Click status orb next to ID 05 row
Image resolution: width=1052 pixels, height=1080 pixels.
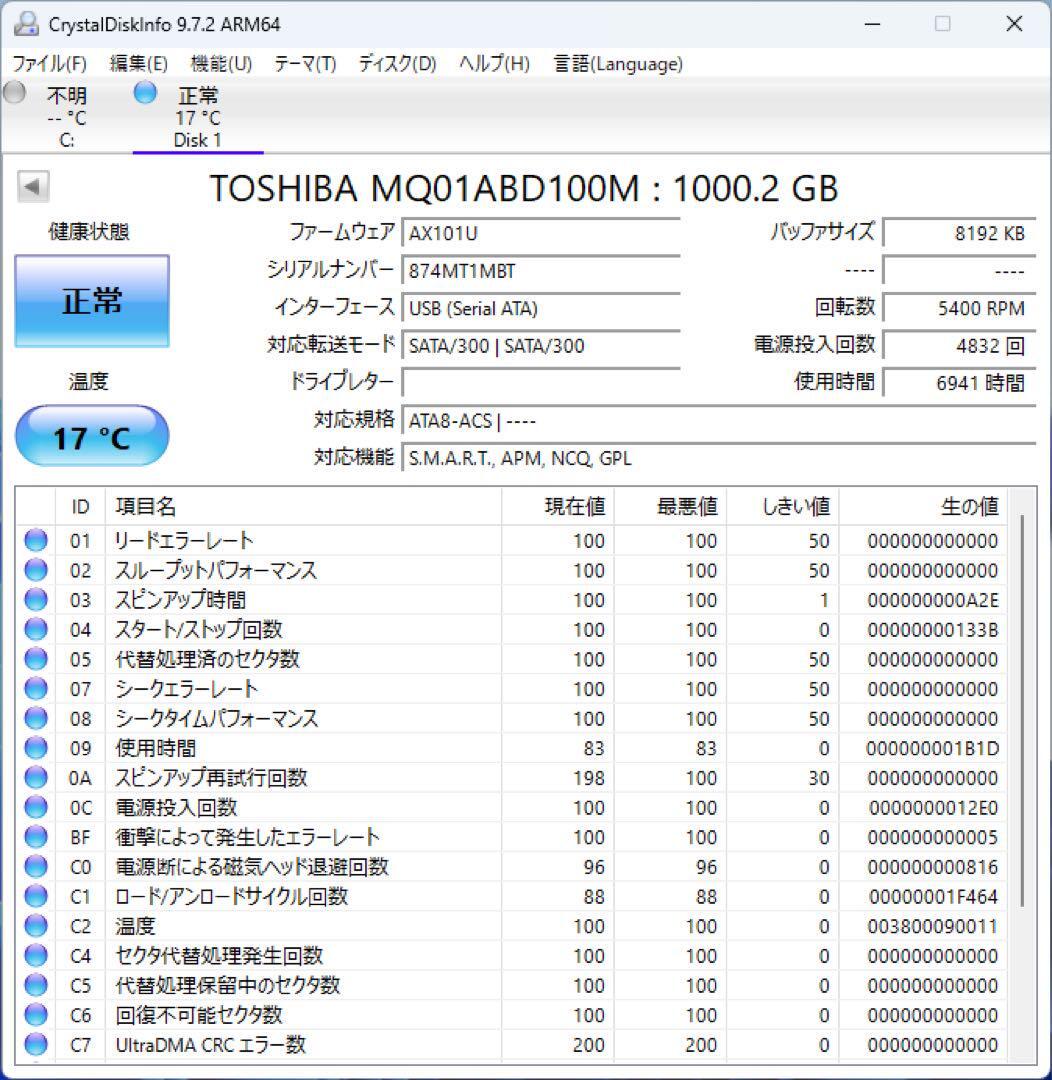[36, 660]
